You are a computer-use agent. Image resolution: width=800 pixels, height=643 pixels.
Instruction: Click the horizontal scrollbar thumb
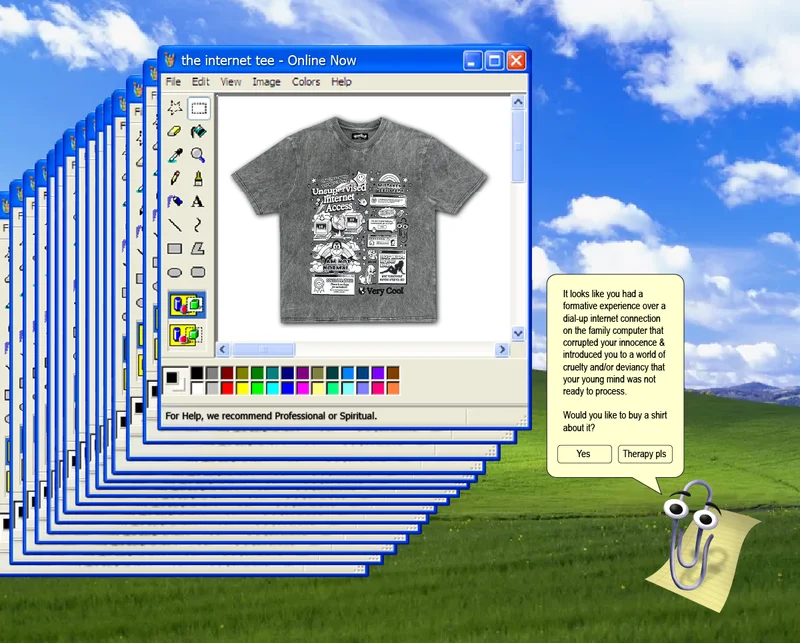click(x=263, y=349)
